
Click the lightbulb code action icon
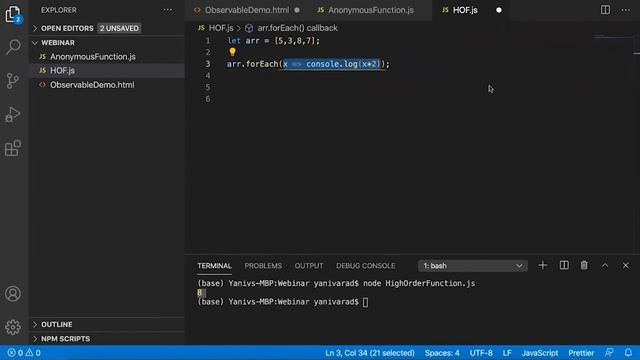[232, 52]
